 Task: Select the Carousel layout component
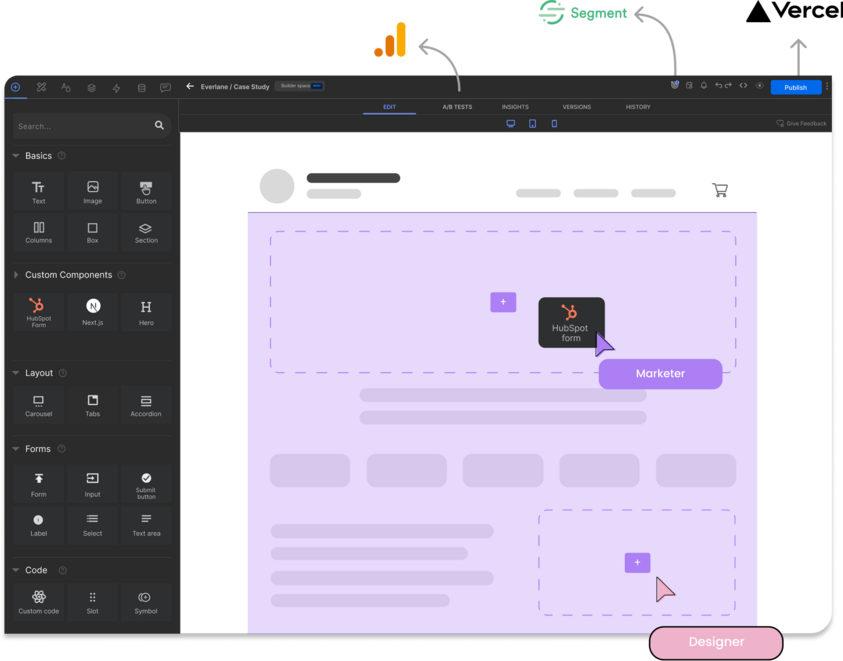[39, 406]
